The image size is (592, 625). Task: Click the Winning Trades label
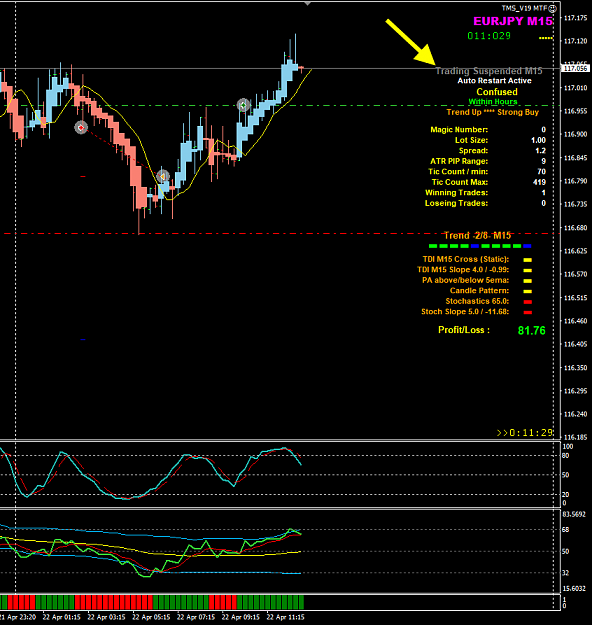click(x=456, y=193)
